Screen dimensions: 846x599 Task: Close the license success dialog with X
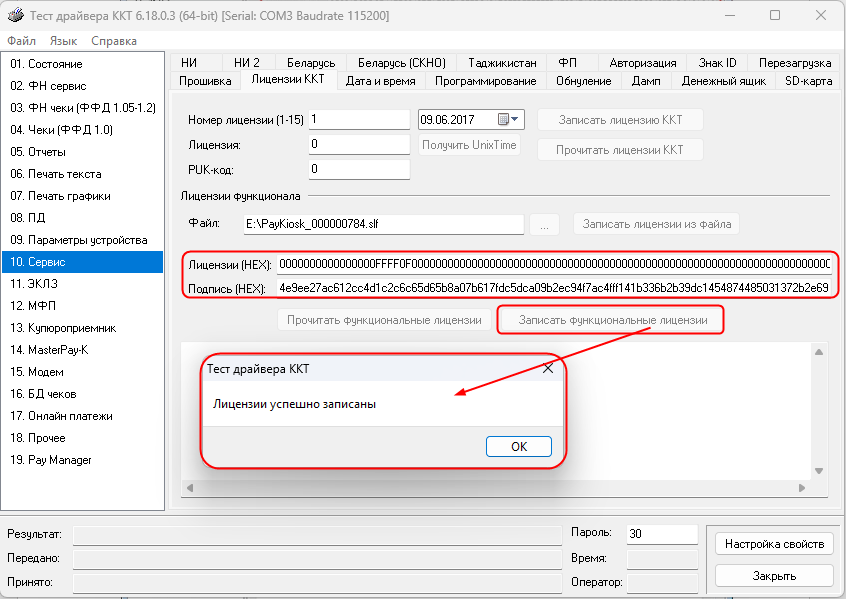point(547,369)
